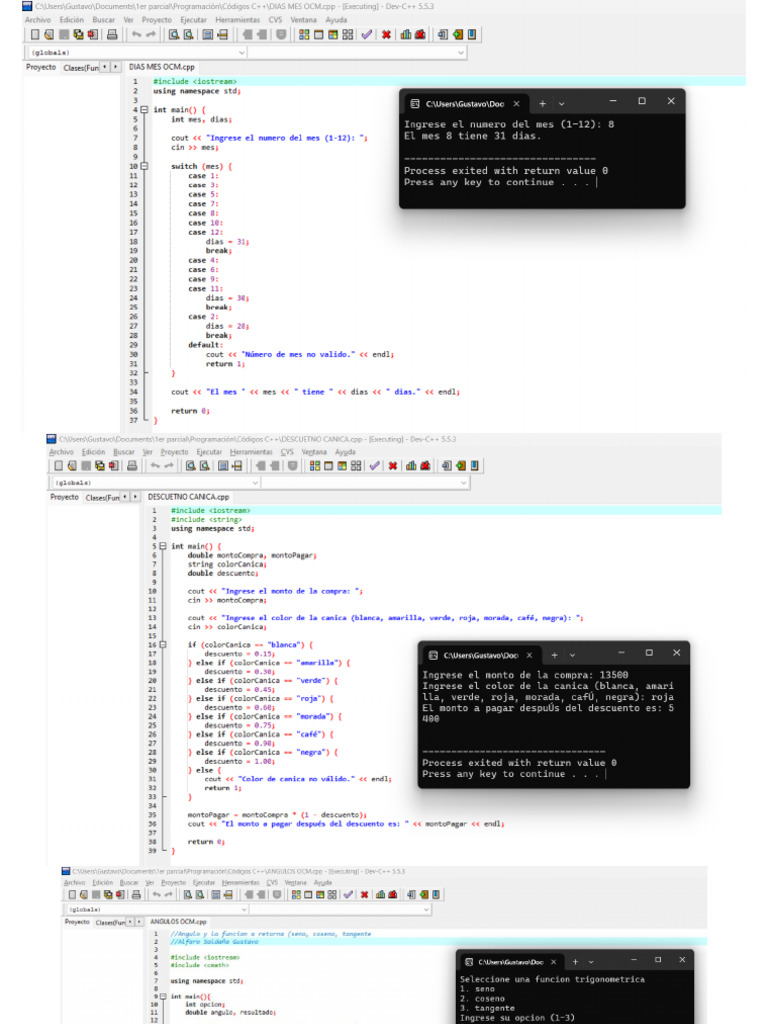768x1024 pixels.
Task: Open terminal tab dropdown chevron in canica console
Action: pos(572,654)
